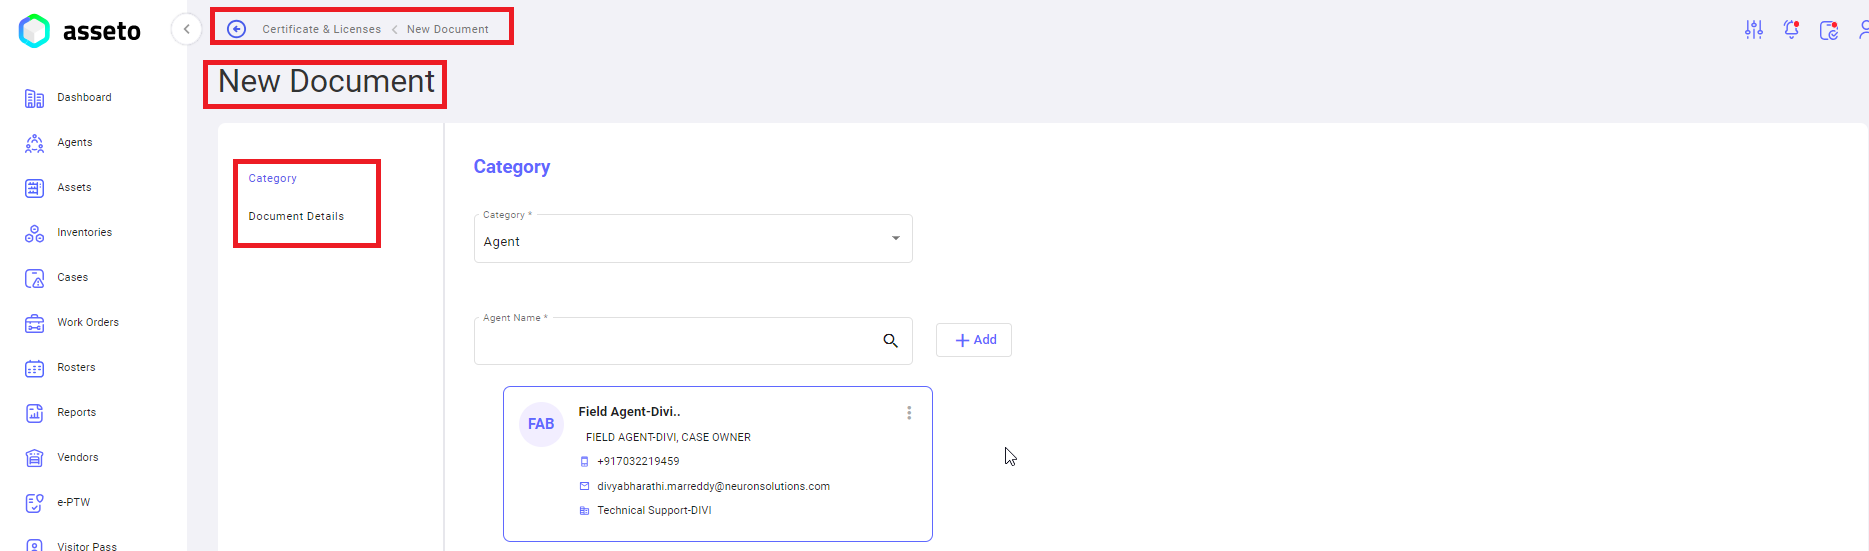Open the Cases icon in sidebar
The width and height of the screenshot is (1869, 551).
coord(34,278)
